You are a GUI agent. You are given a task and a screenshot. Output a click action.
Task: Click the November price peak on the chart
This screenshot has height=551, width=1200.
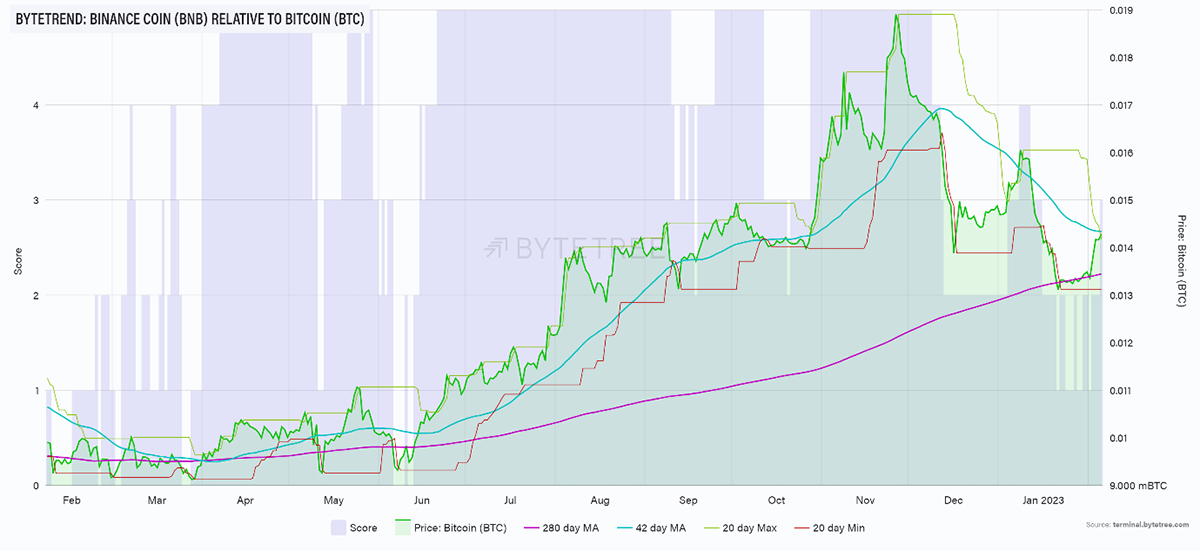coord(897,17)
